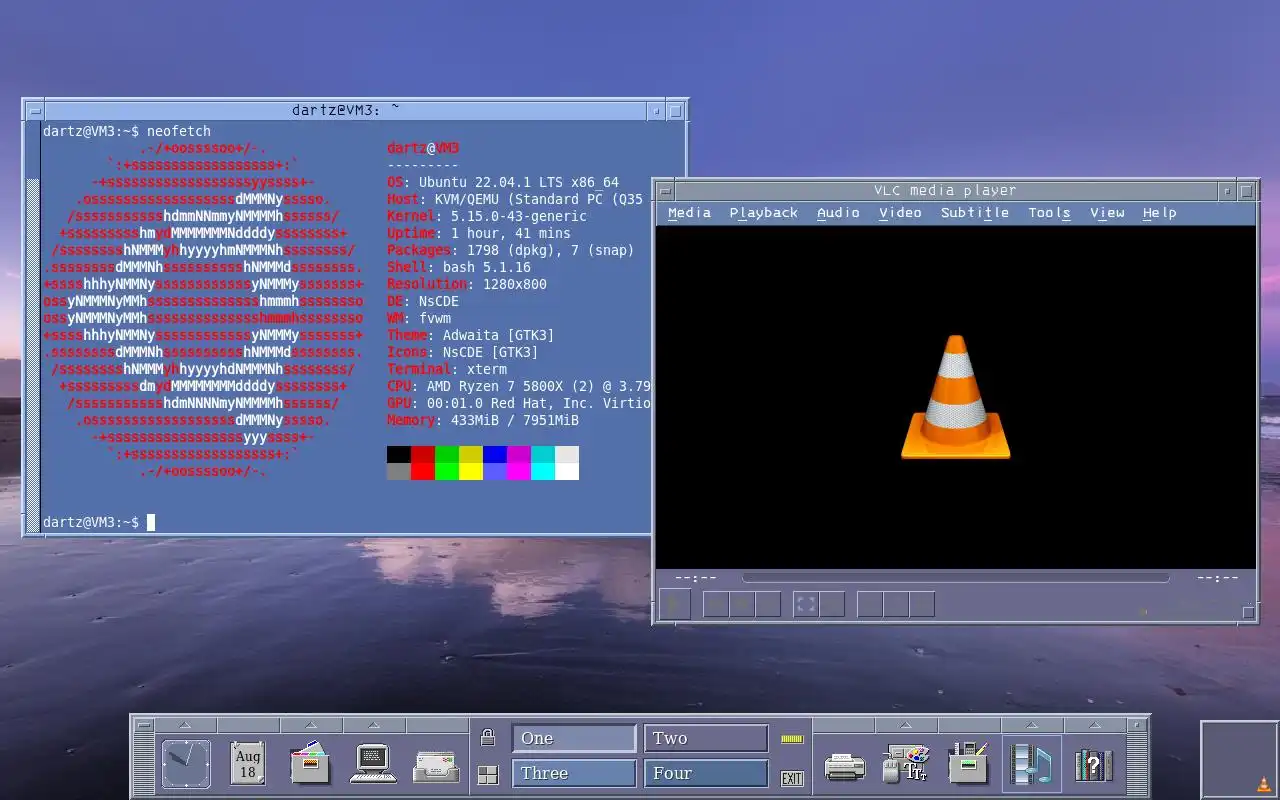Open the View menu in VLC
The height and width of the screenshot is (800, 1280).
pos(1107,213)
